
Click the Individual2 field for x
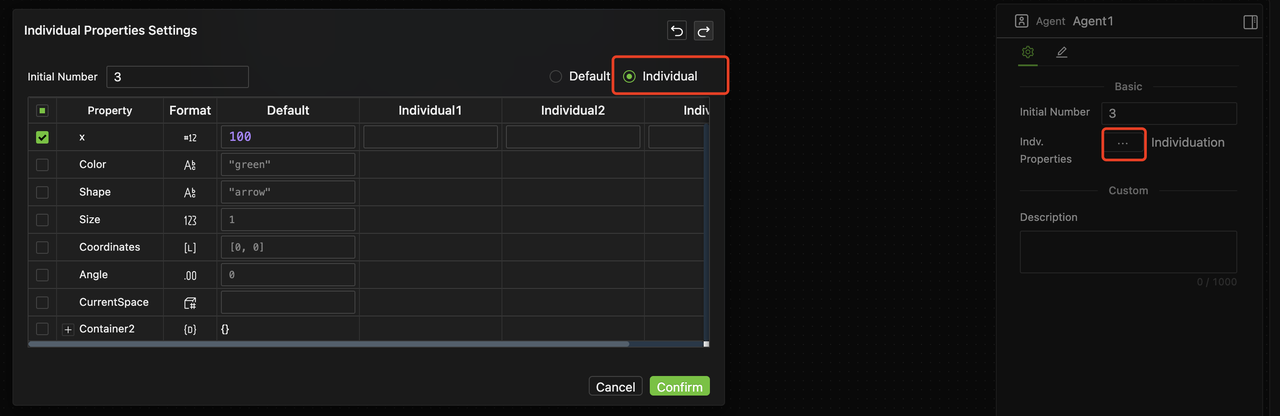click(x=573, y=137)
